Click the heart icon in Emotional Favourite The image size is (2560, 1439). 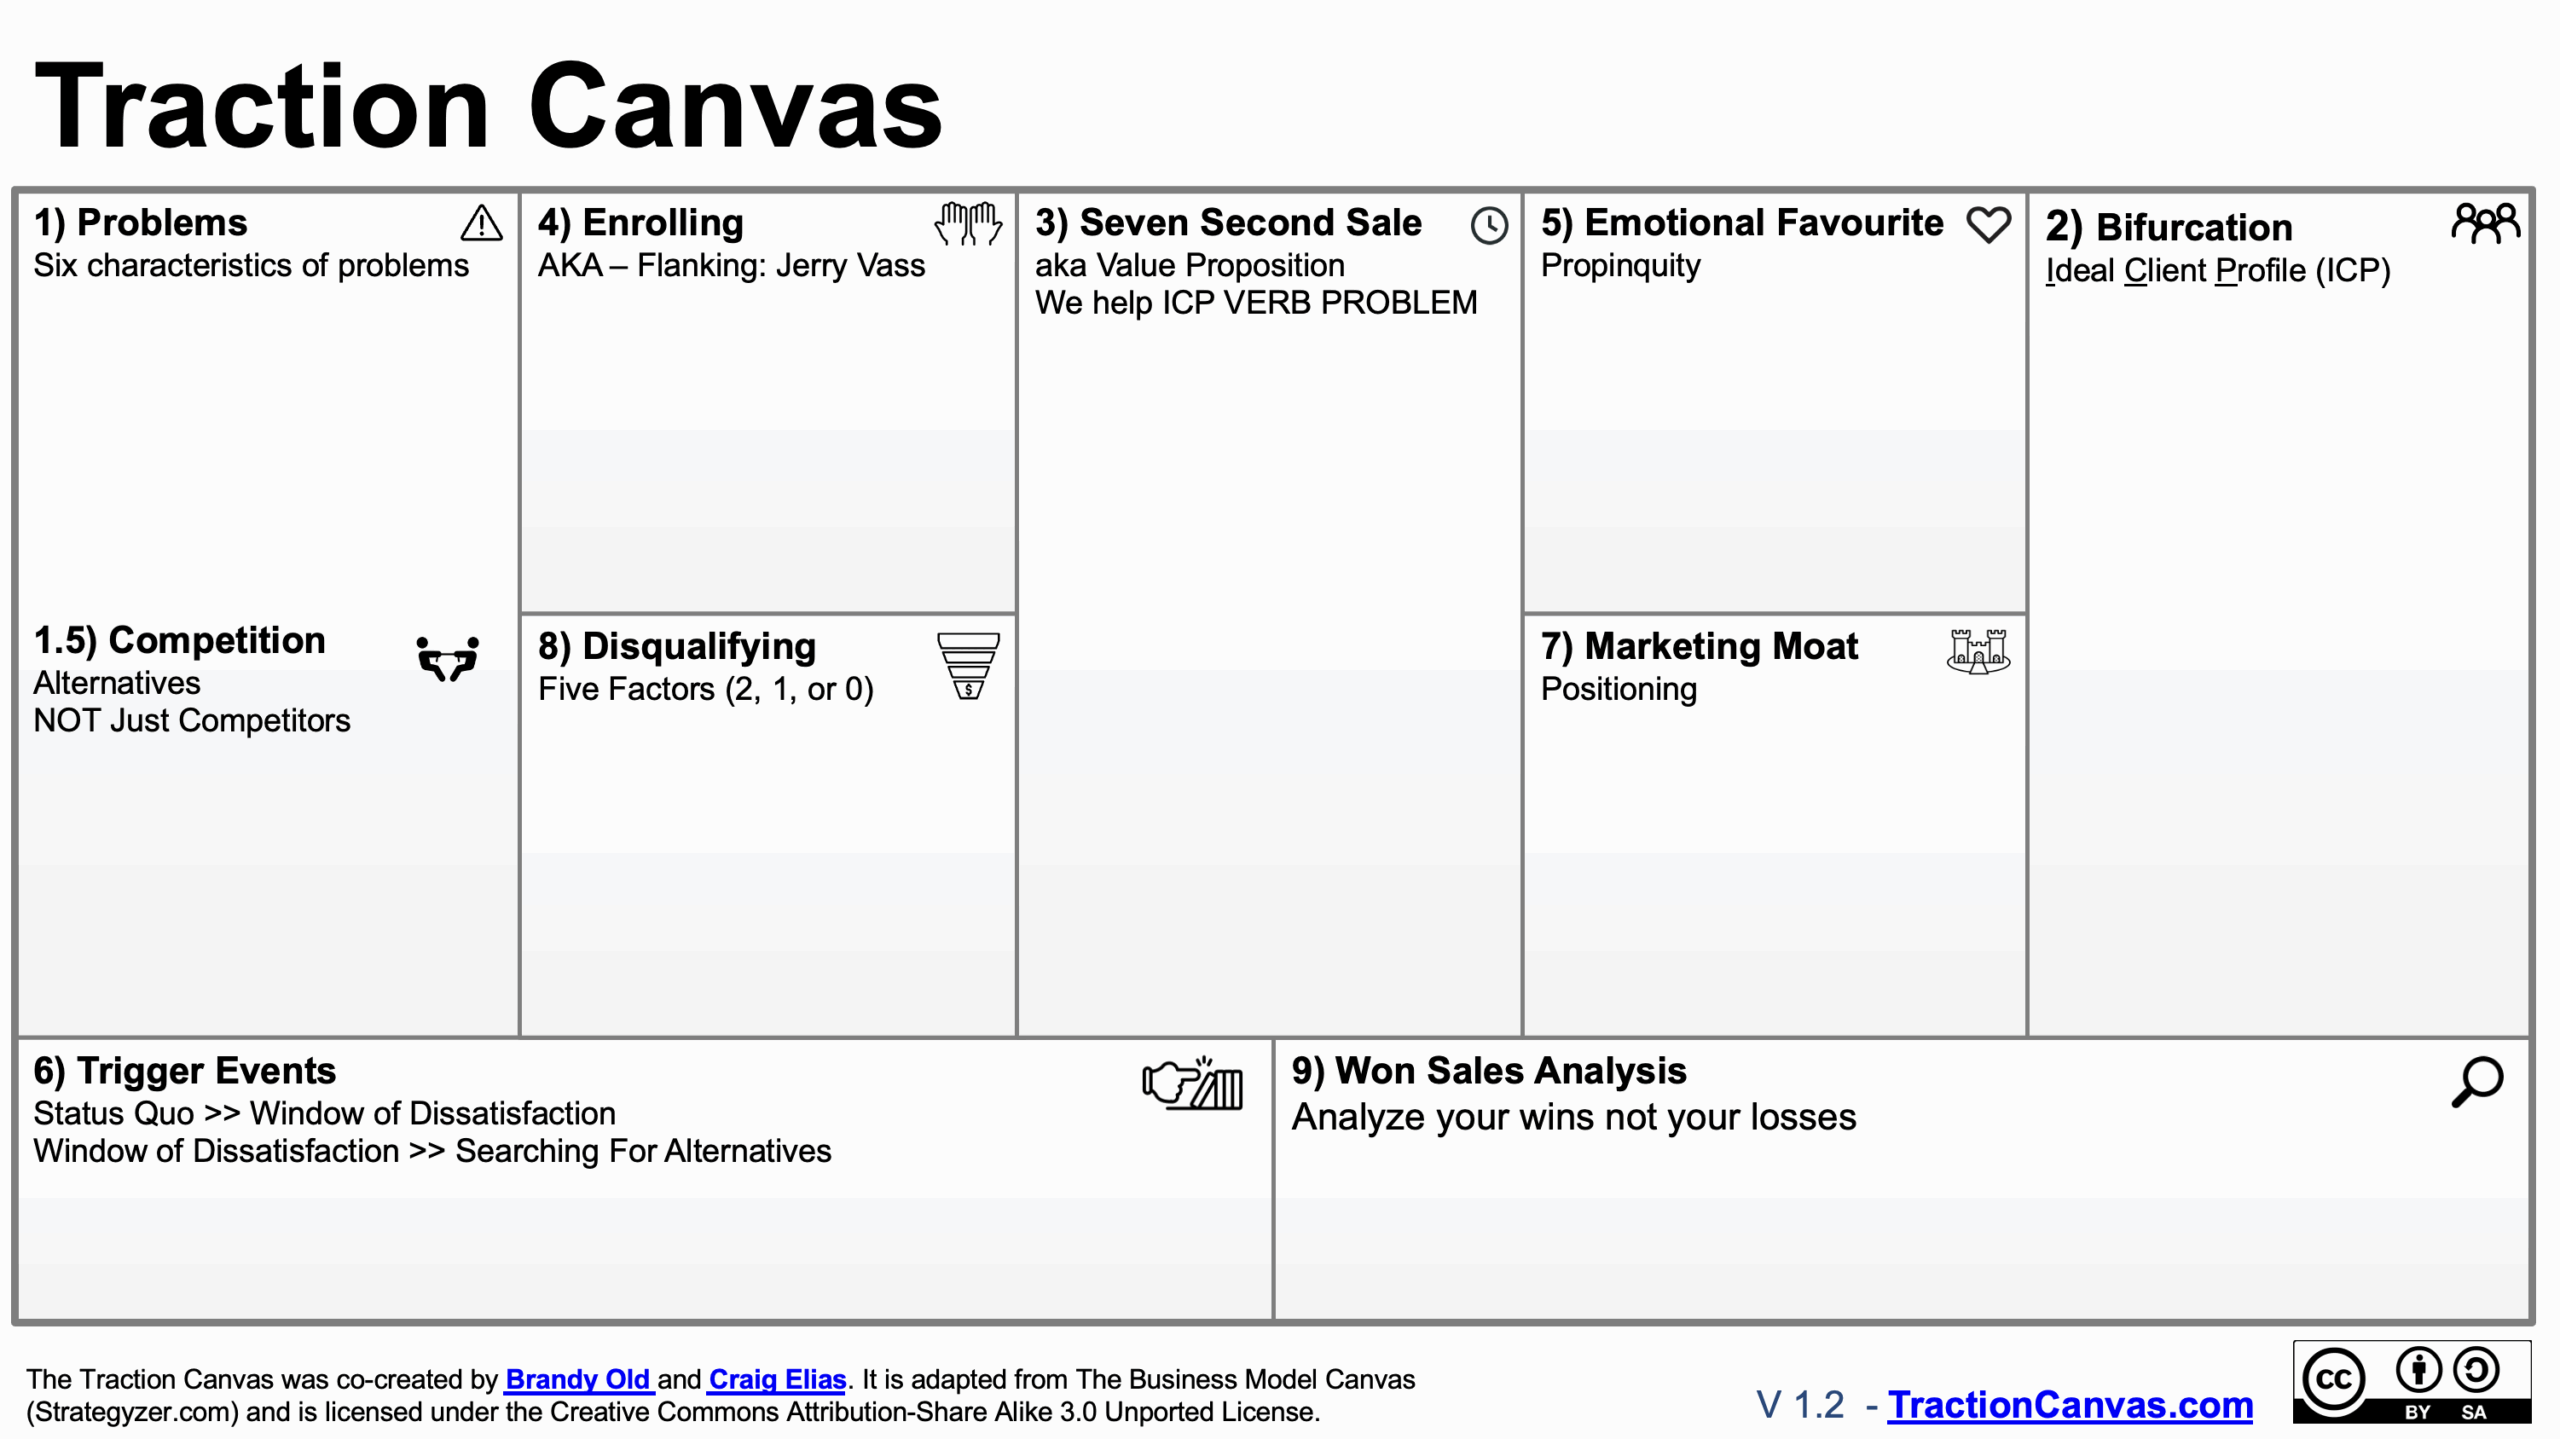(x=1988, y=225)
